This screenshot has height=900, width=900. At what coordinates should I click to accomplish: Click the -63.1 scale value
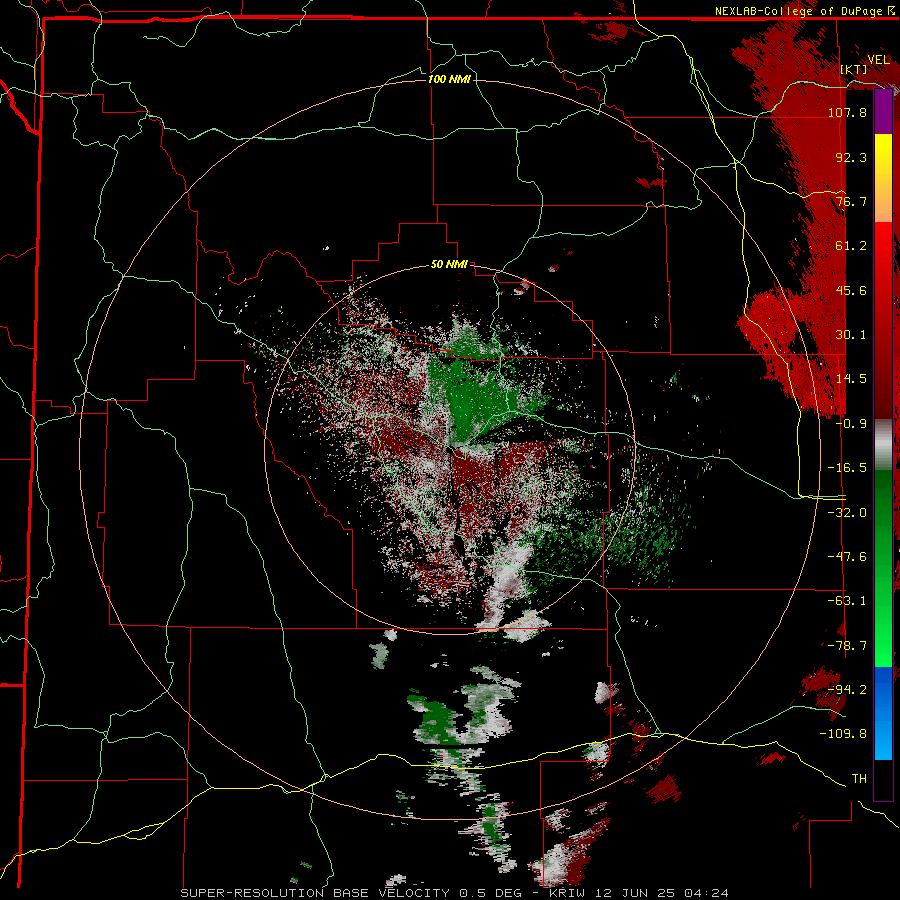tap(847, 601)
